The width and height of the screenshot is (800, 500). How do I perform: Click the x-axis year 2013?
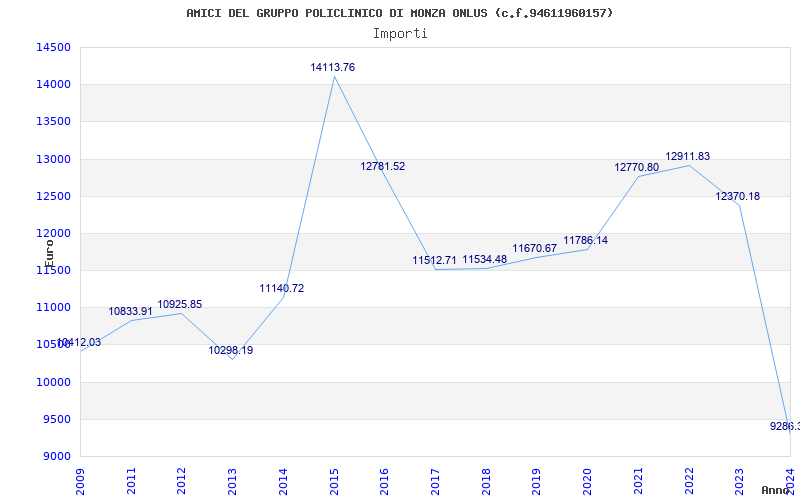[233, 482]
